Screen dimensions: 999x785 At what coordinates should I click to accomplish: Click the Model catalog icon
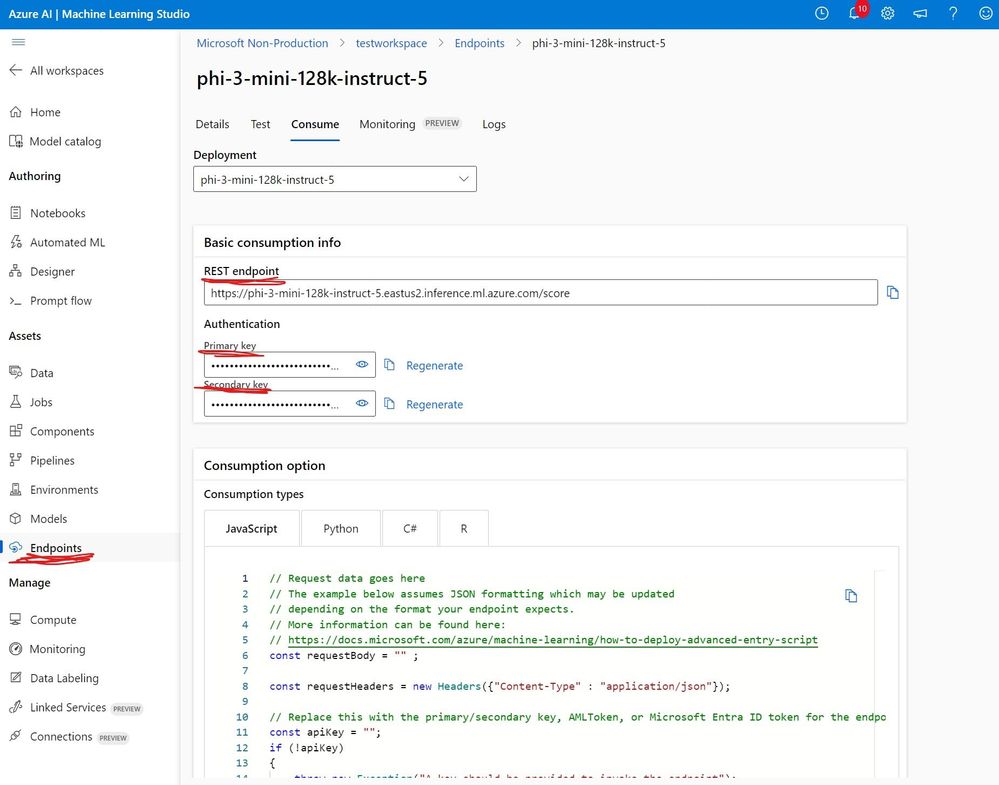[x=16, y=141]
